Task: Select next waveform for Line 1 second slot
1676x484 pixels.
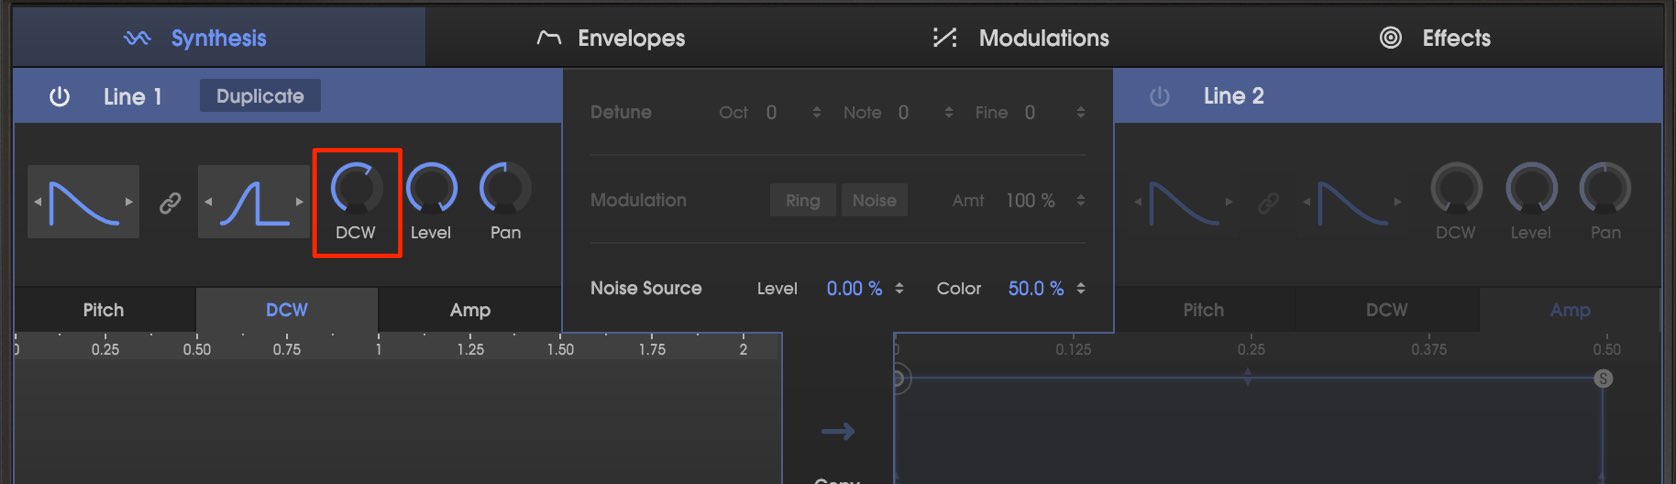Action: (x=299, y=202)
